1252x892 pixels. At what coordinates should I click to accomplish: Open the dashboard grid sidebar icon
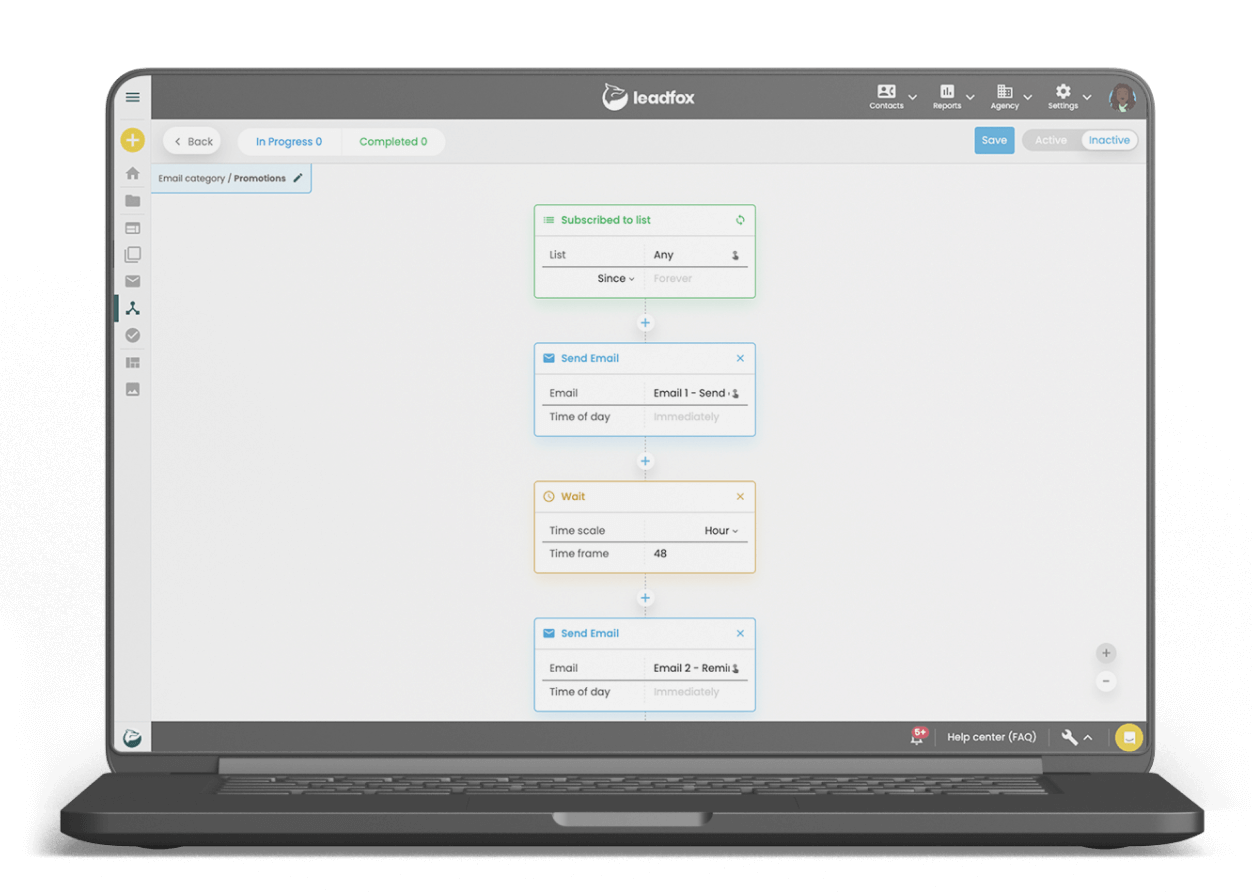(x=132, y=363)
